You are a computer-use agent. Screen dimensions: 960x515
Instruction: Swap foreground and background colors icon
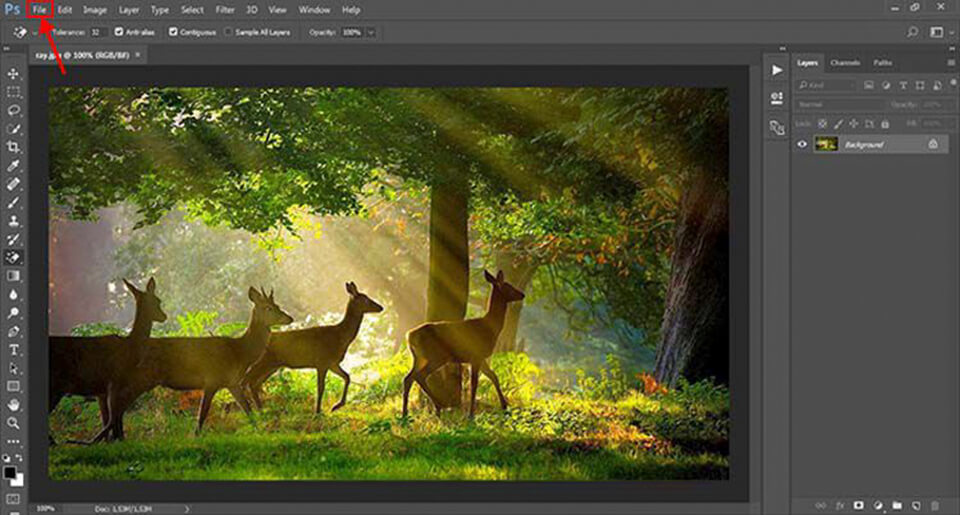coord(19,458)
